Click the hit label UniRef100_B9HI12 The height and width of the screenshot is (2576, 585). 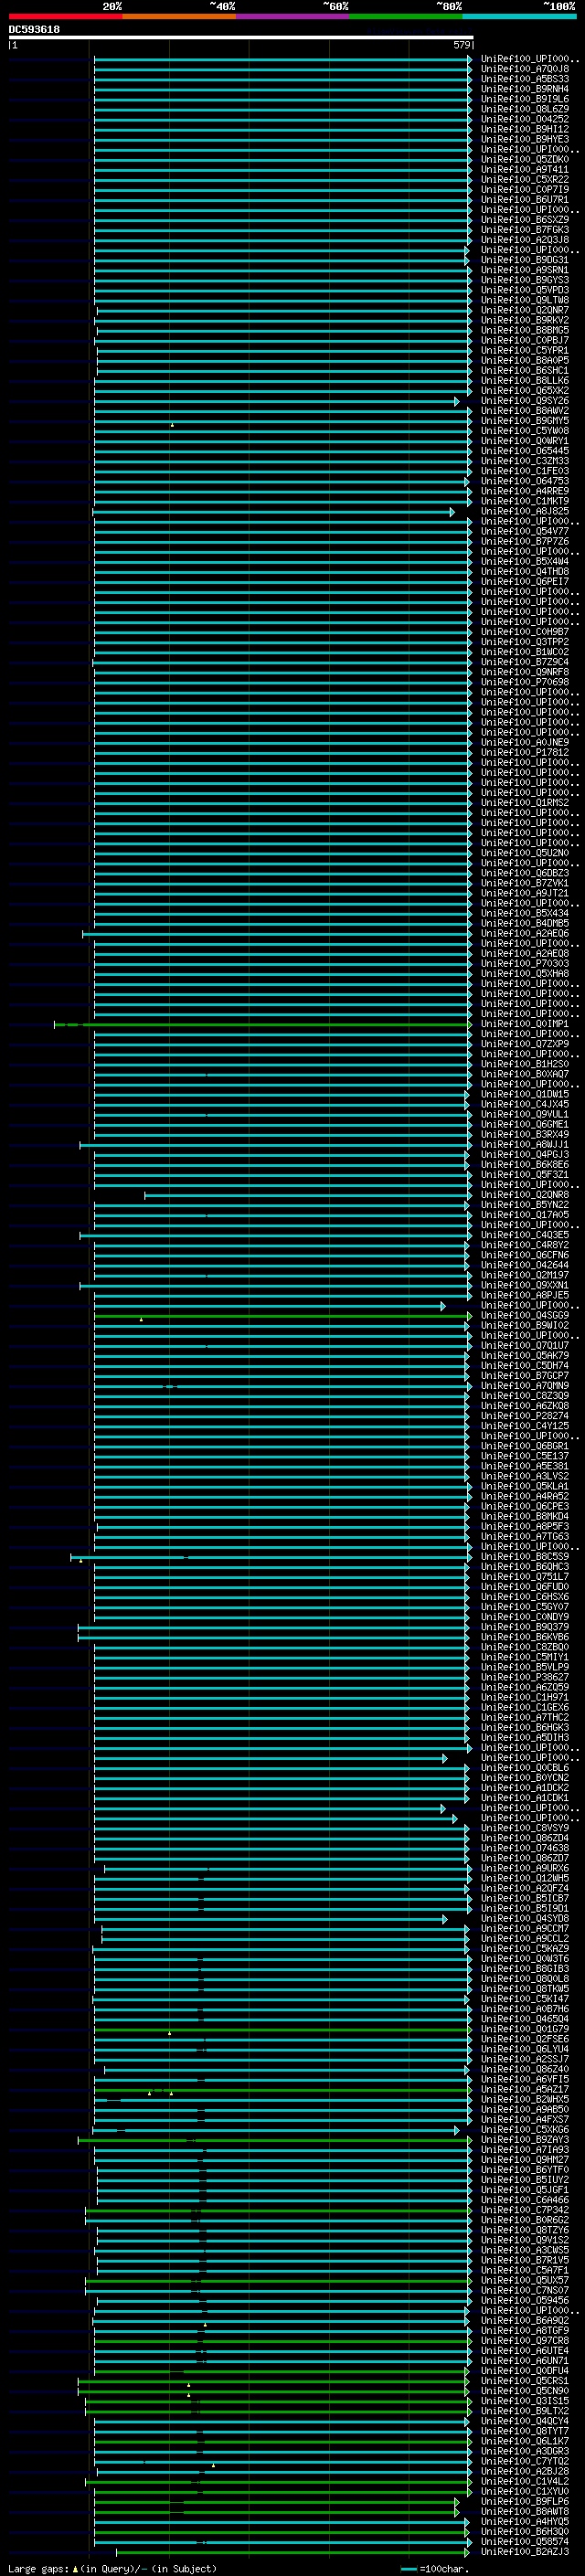coord(525,129)
